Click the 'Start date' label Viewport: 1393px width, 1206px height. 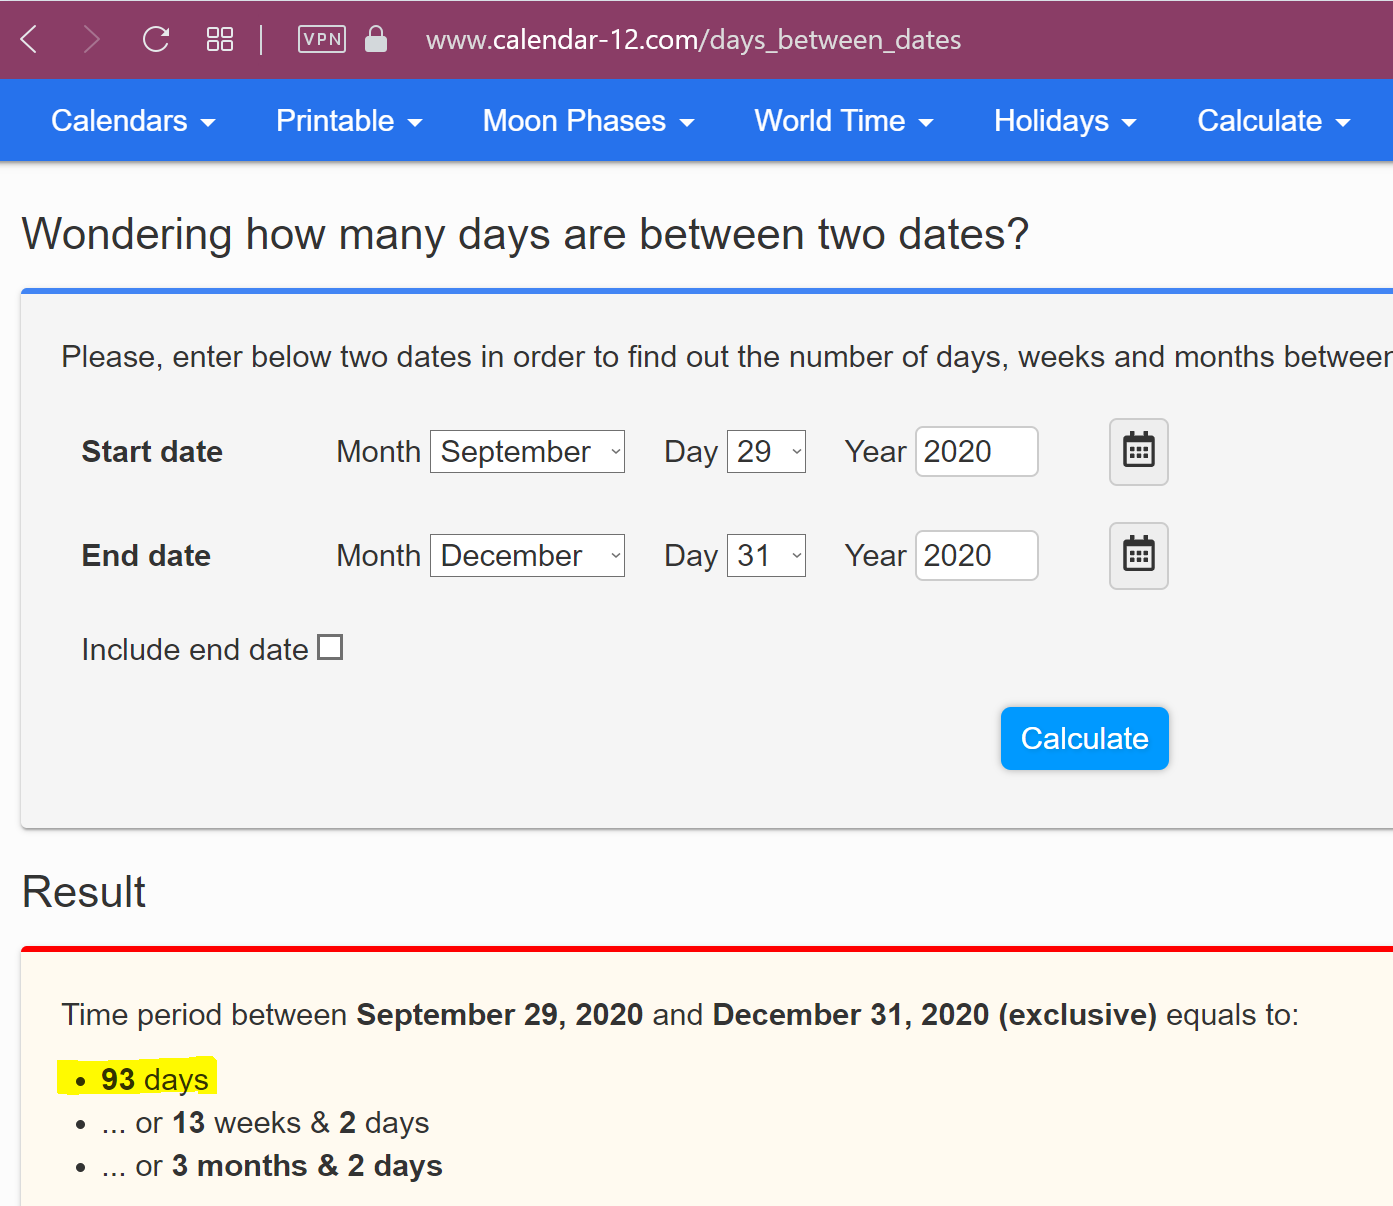tap(152, 452)
